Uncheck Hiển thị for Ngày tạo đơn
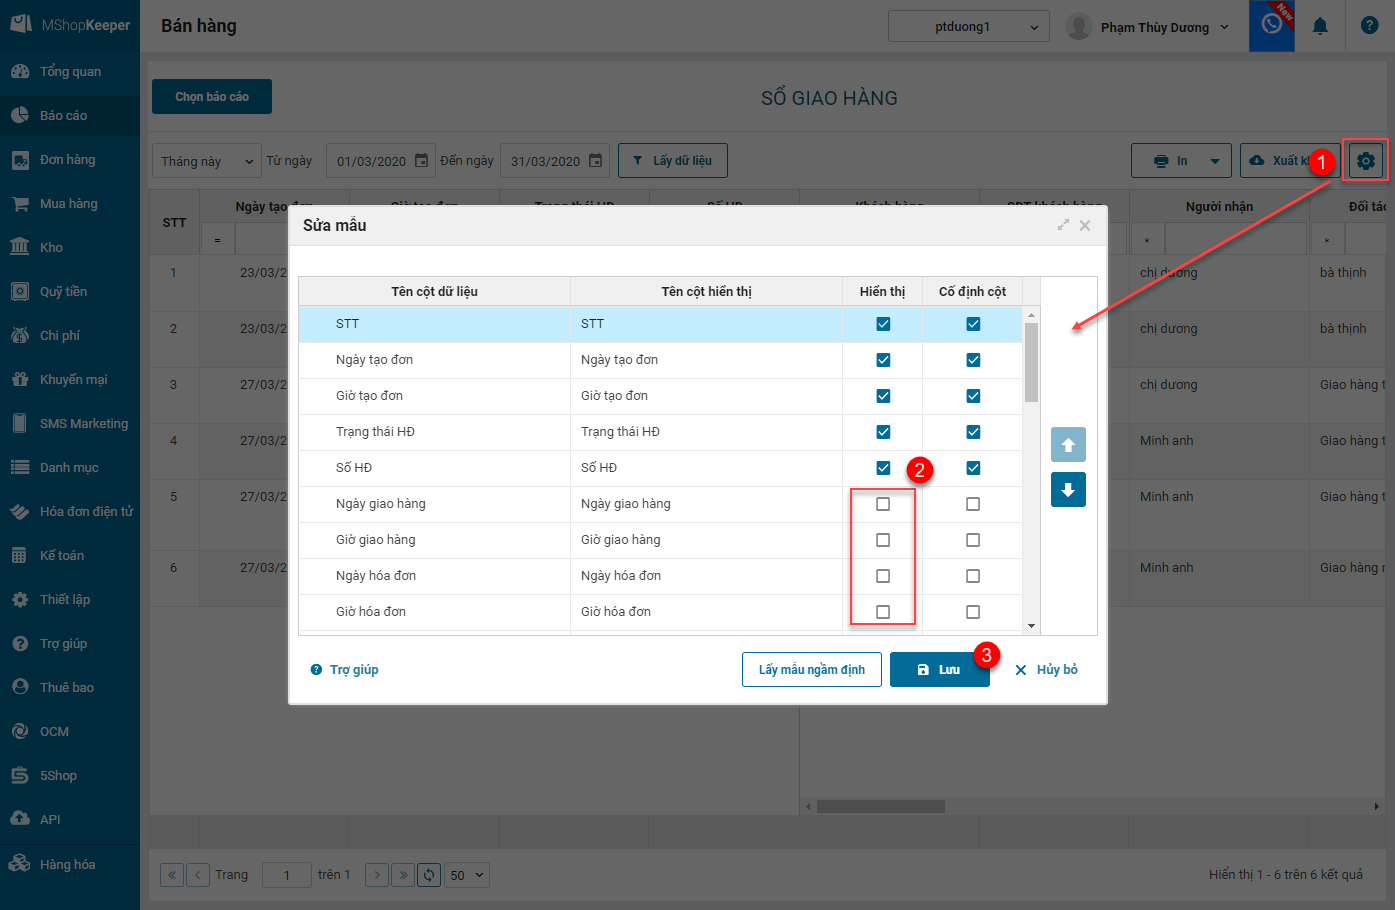 click(883, 360)
